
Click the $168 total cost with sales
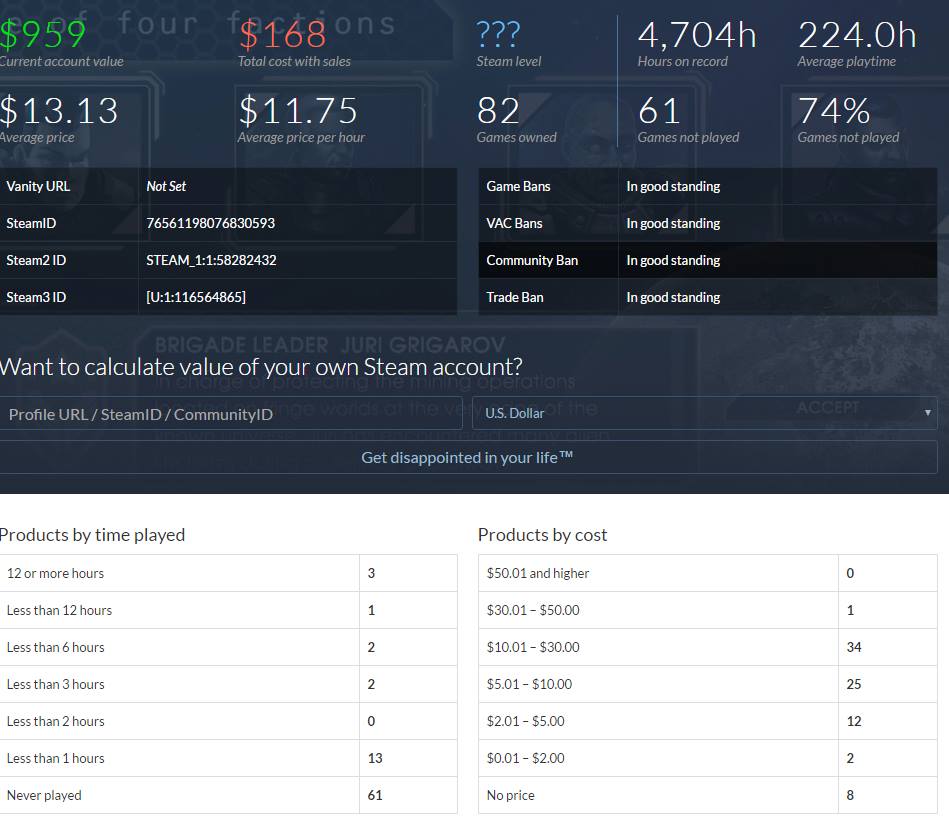point(283,35)
